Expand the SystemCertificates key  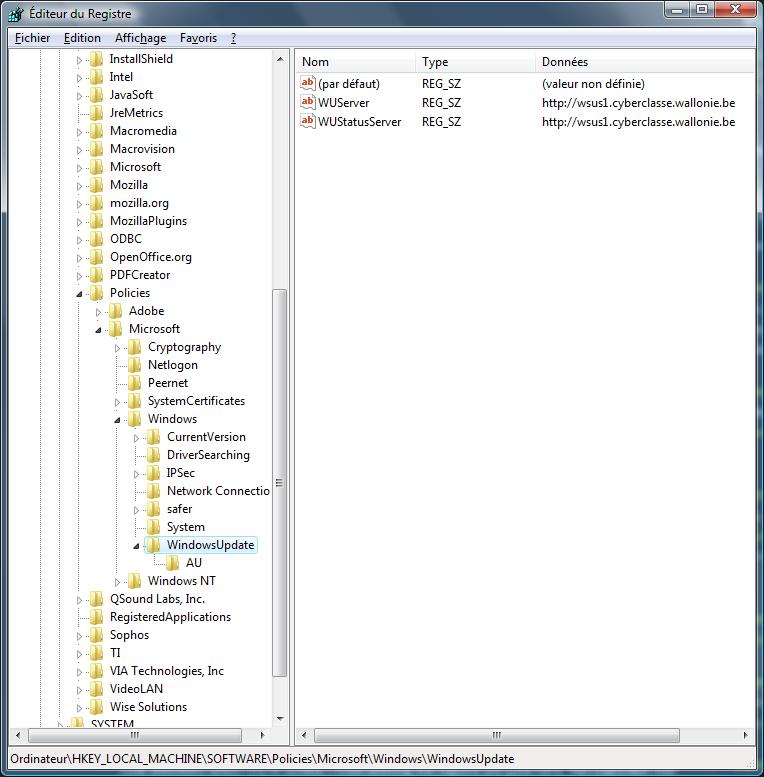pyautogui.click(x=117, y=402)
